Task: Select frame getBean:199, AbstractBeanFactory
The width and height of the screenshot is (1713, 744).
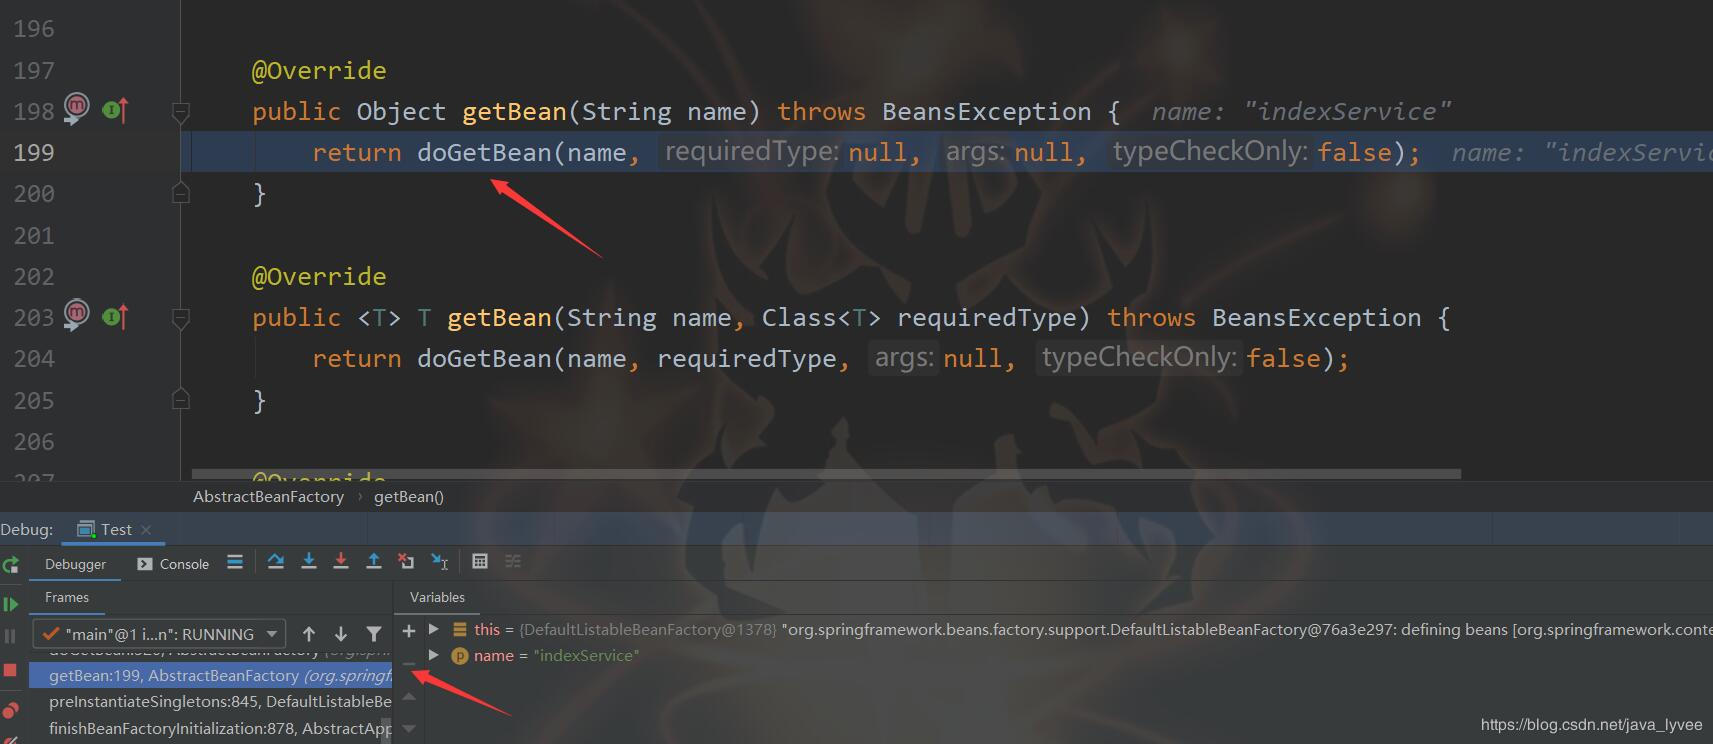Action: pyautogui.click(x=210, y=676)
